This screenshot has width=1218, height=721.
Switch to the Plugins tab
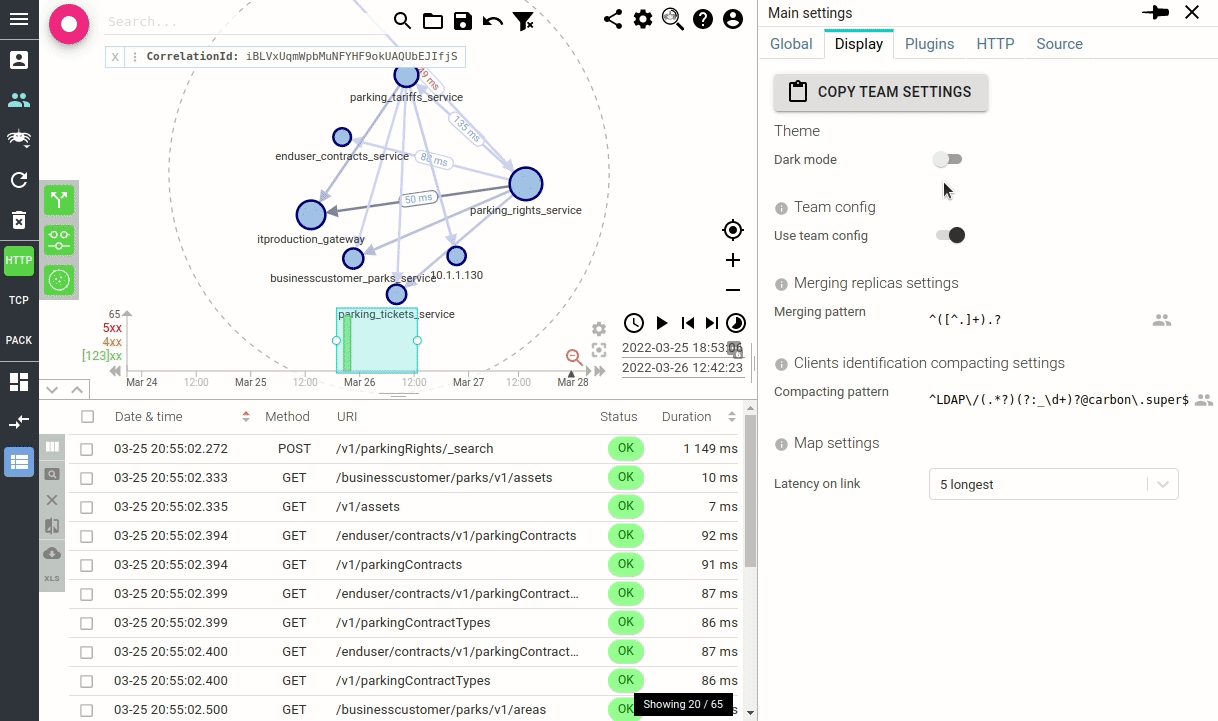929,44
